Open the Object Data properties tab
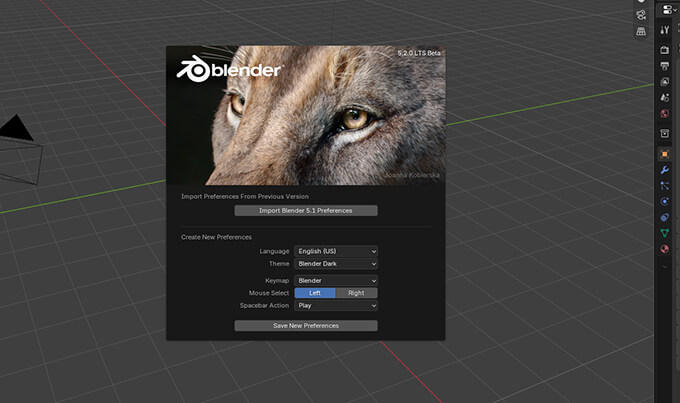 click(x=664, y=233)
